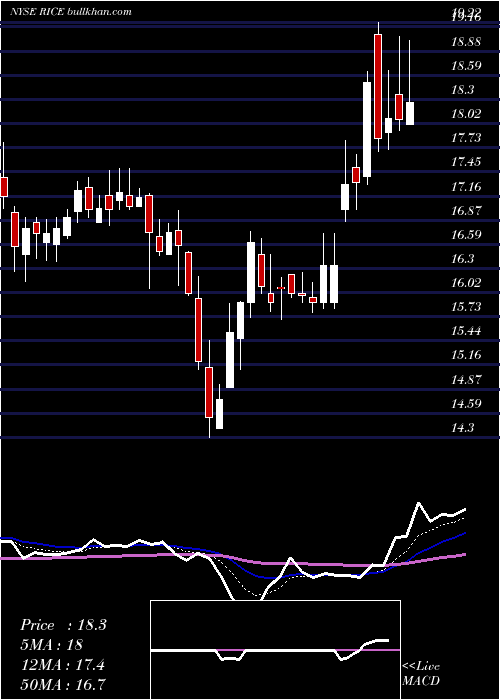
Task: Select the 17.45 price axis label
Action: (x=466, y=162)
